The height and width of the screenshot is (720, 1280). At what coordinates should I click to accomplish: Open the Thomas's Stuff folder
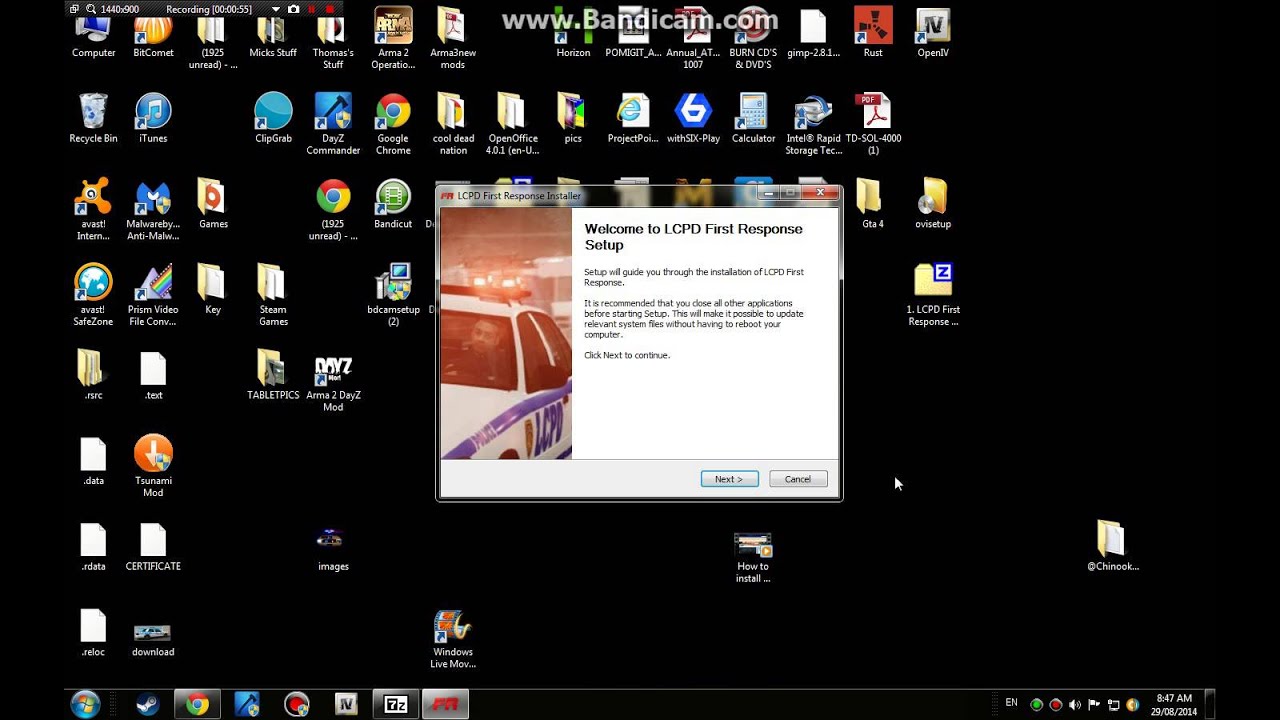coord(333,42)
